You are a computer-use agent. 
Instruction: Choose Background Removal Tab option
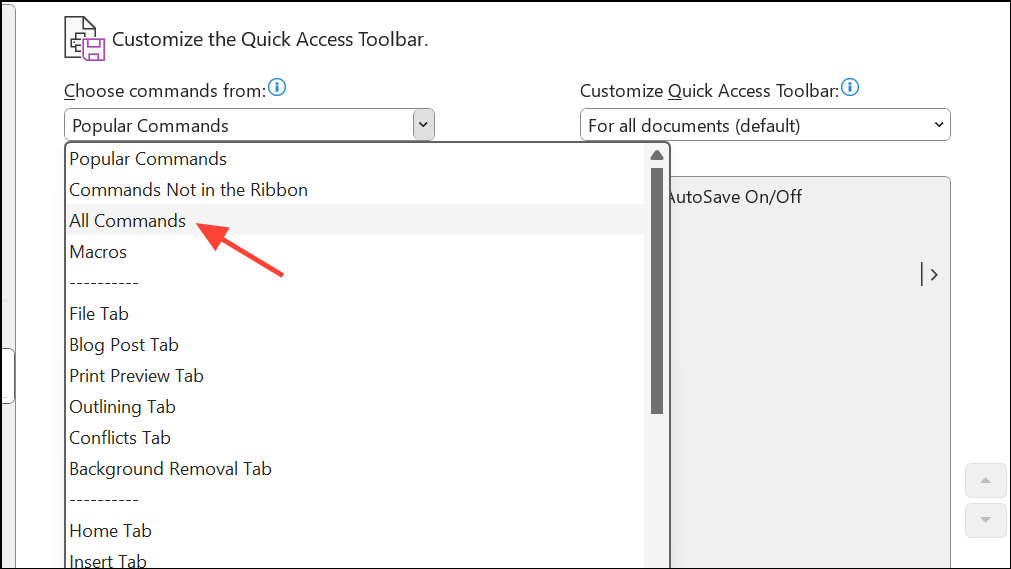tap(170, 469)
